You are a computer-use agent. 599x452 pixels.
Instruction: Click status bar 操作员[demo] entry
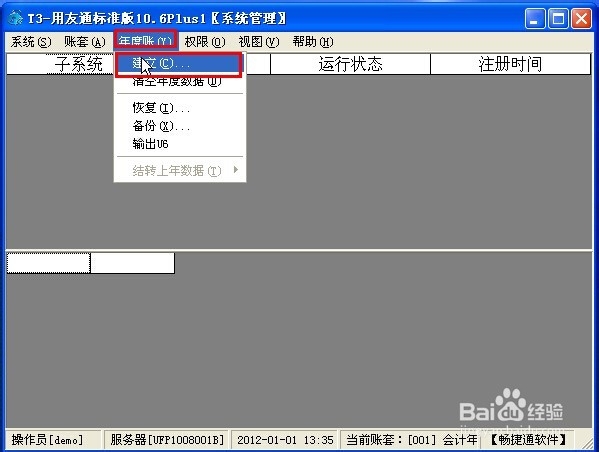[53, 440]
